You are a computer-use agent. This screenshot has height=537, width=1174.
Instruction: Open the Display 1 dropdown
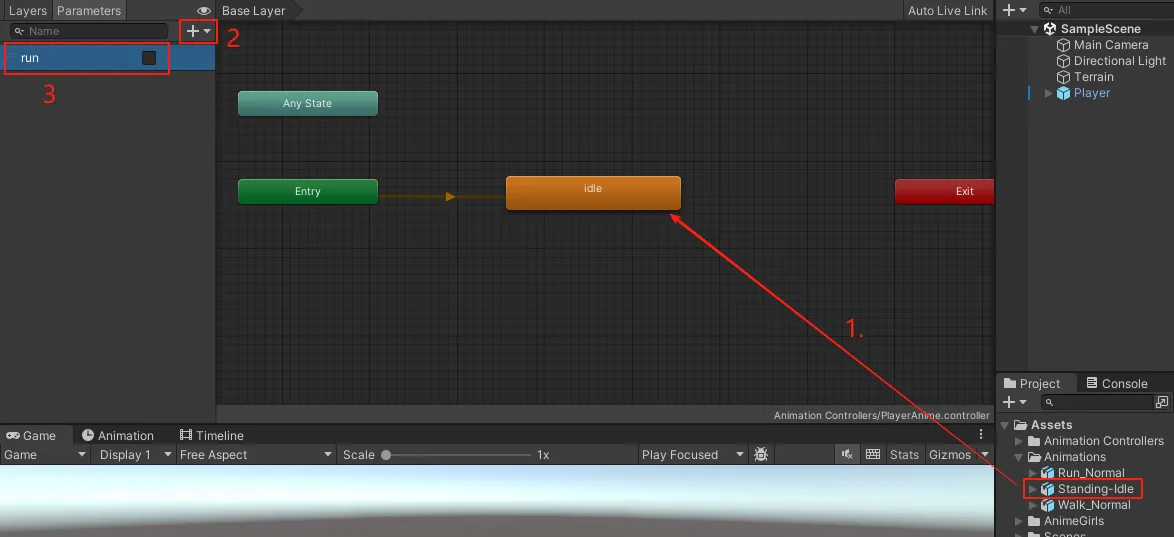[133, 455]
